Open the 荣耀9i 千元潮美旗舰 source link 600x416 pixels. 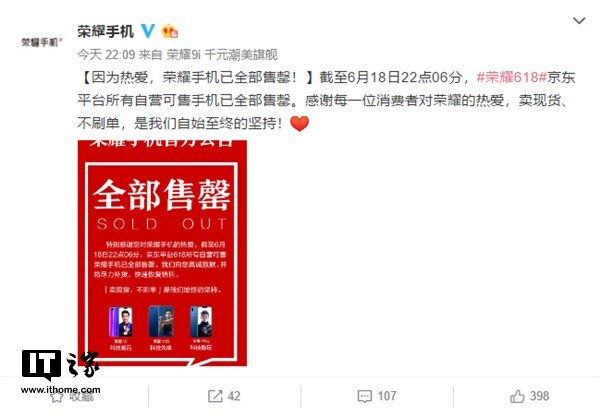[222, 55]
